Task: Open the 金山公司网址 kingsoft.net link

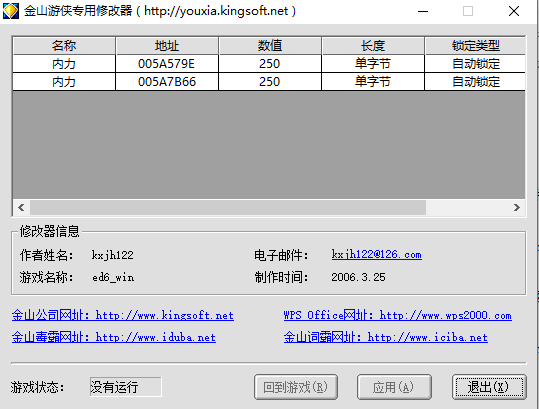Action: (123, 315)
